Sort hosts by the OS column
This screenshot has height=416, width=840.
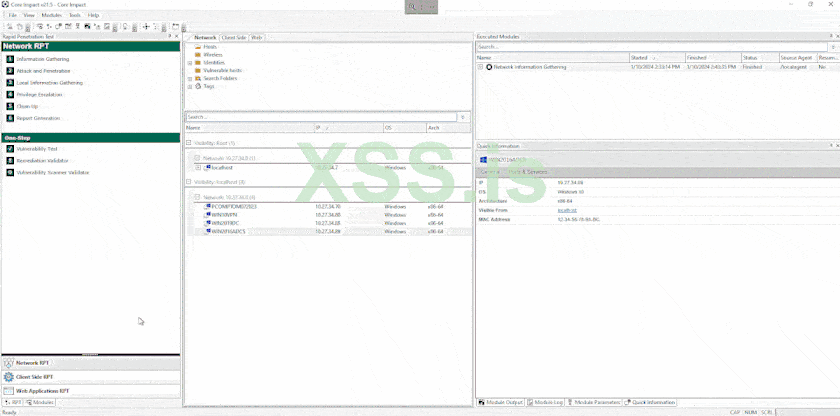404,128
